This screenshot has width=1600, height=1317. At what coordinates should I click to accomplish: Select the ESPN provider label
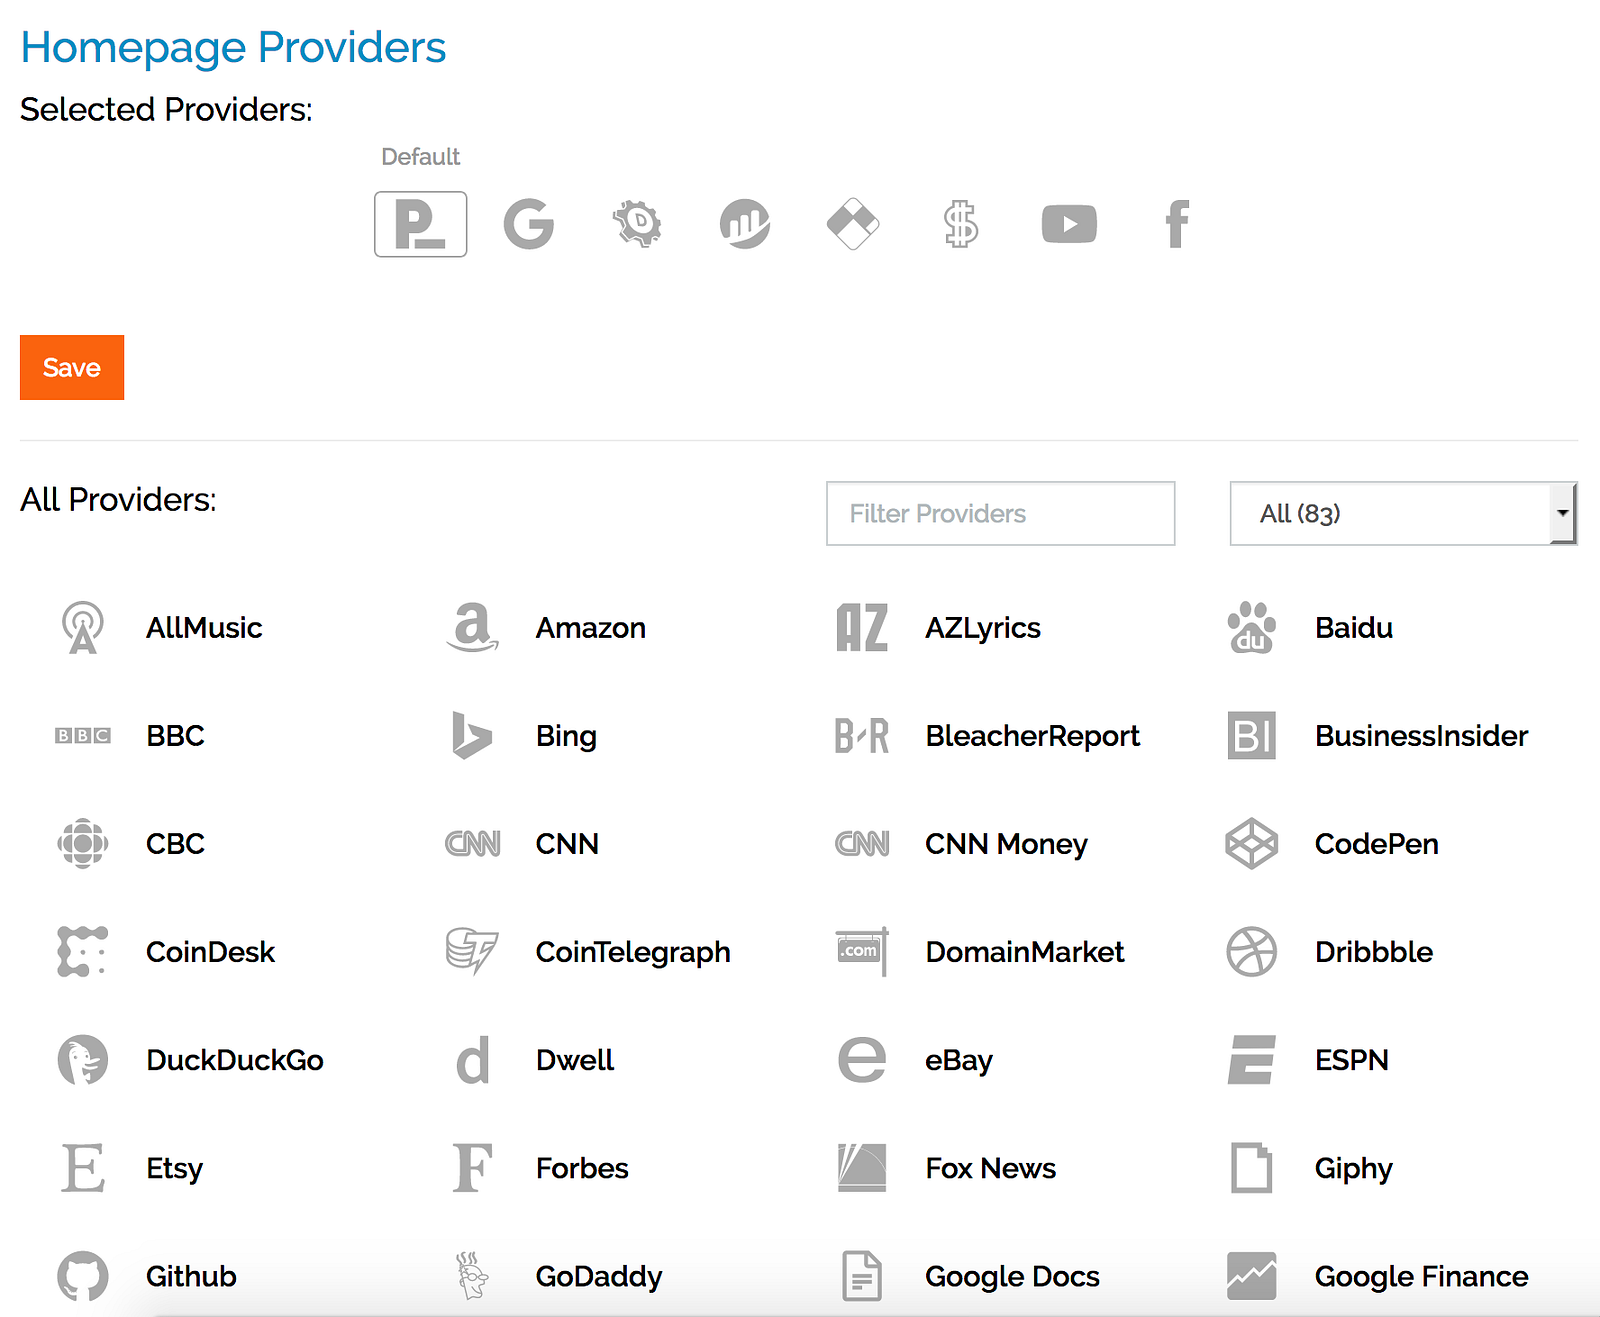tap(1352, 1059)
